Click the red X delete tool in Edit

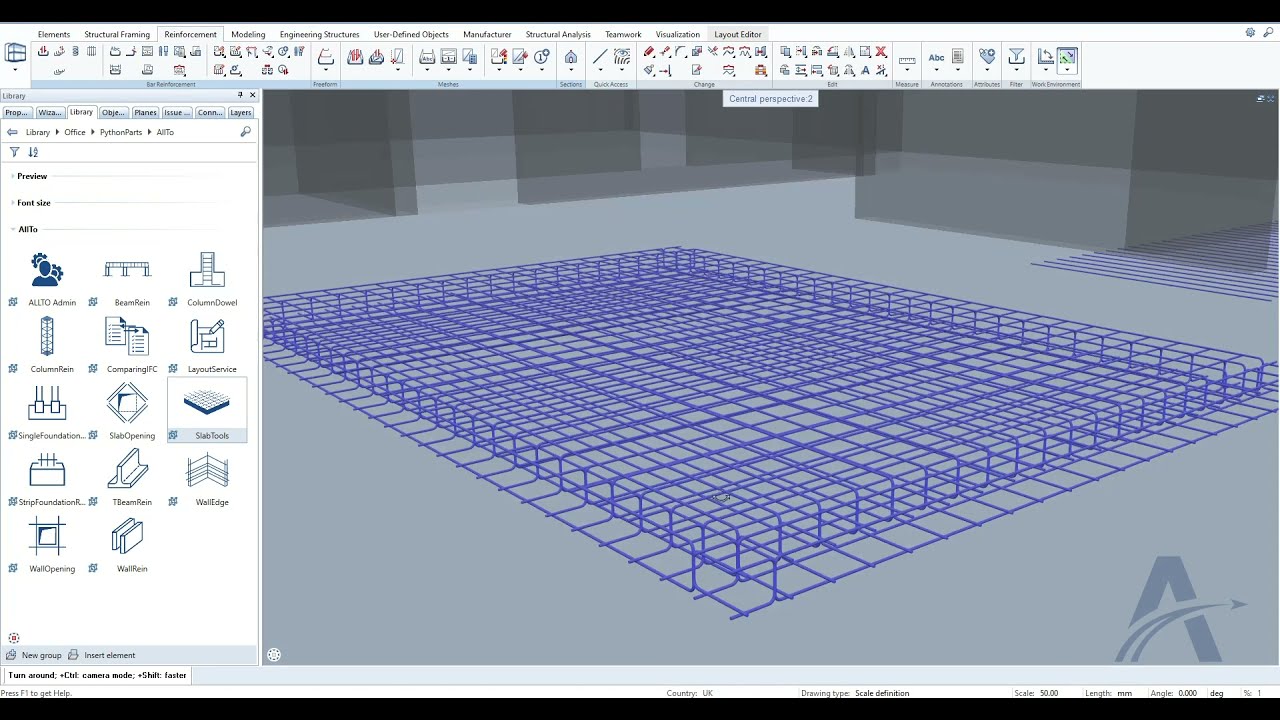(x=881, y=52)
